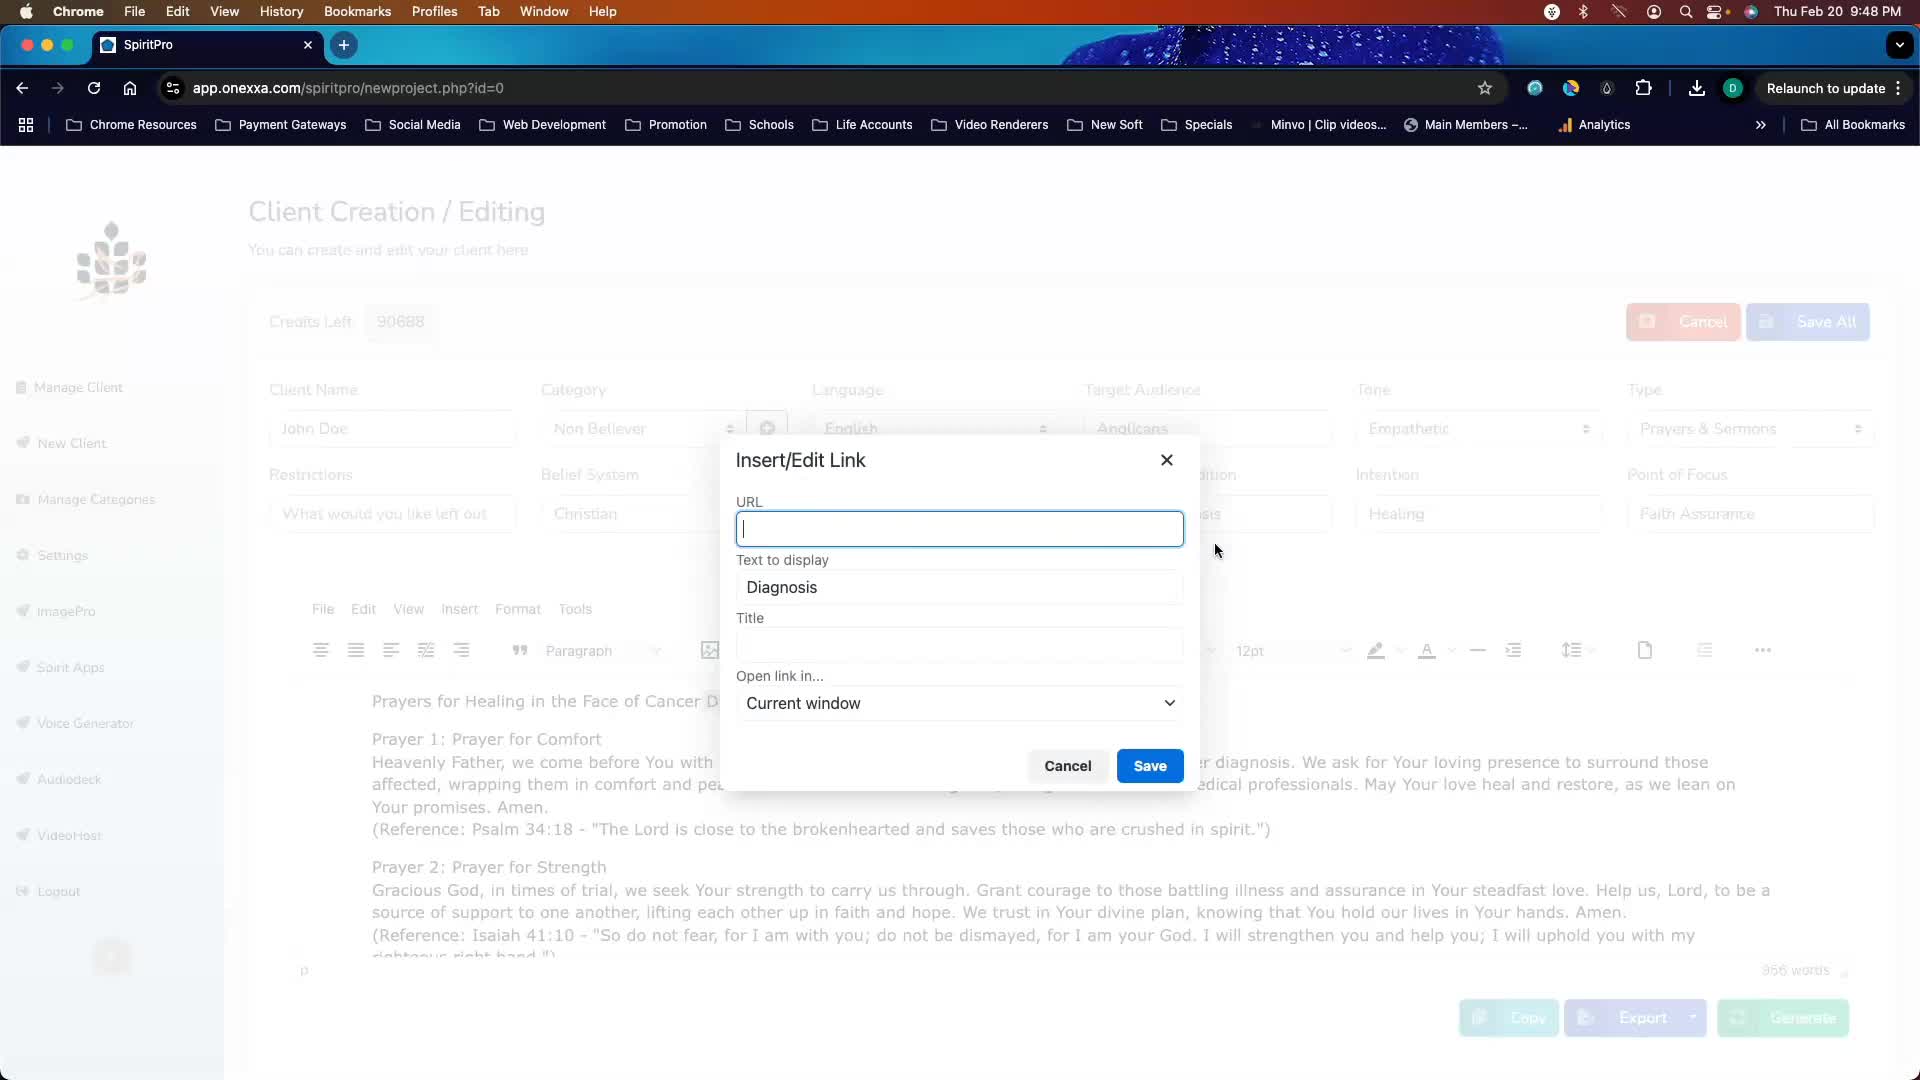
Task: Click the blockquote icon in editor
Action: 520,650
